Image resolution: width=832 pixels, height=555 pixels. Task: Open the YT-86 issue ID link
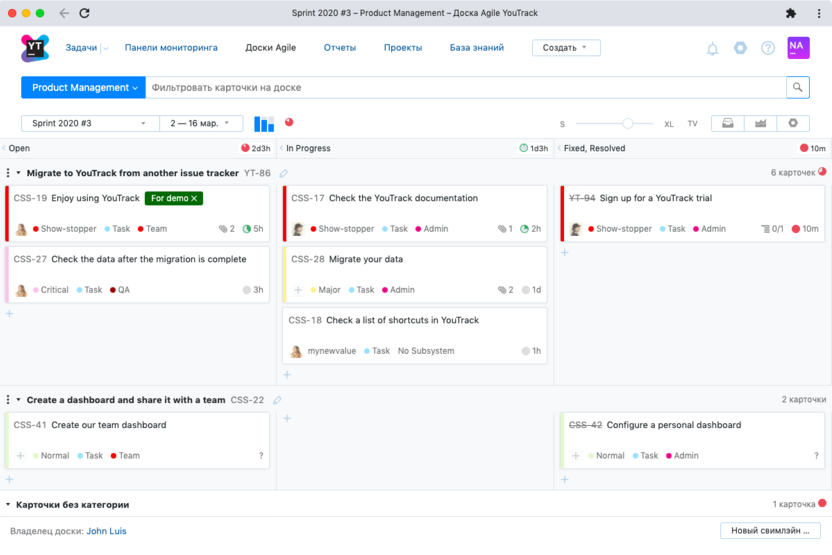click(257, 173)
